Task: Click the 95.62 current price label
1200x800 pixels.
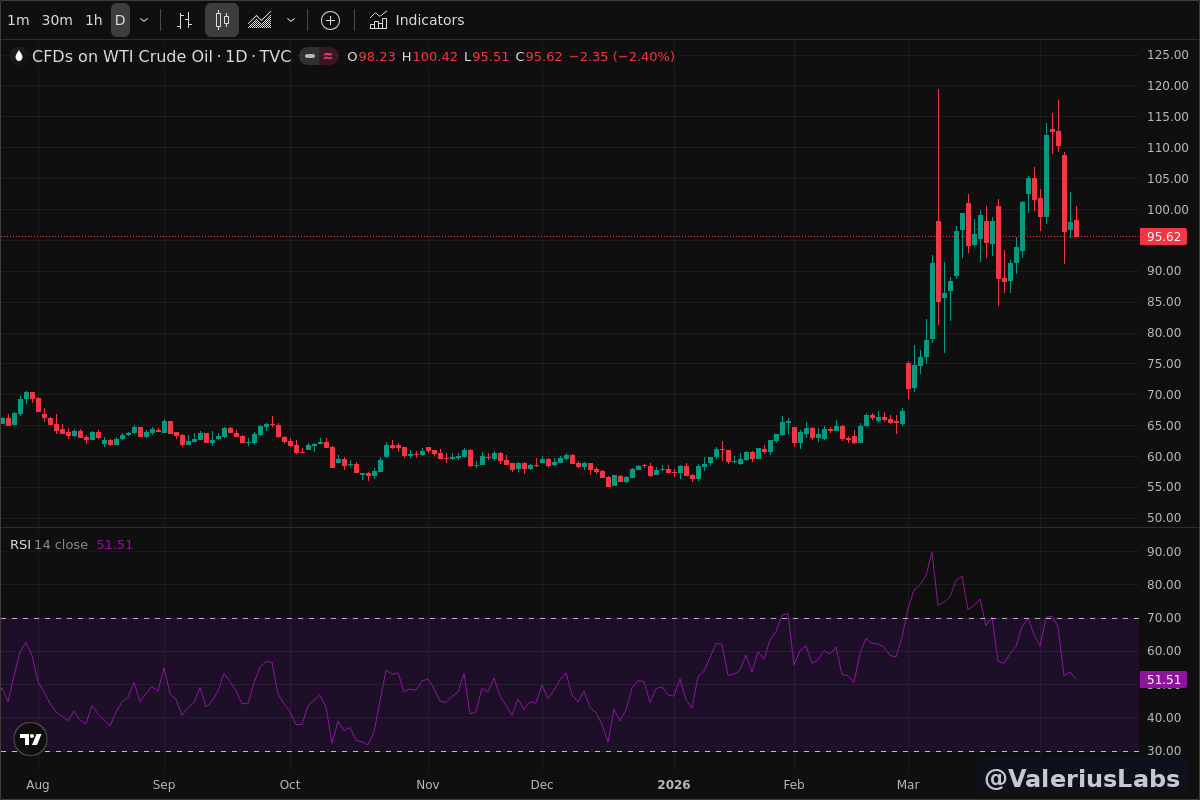Action: coord(1163,237)
